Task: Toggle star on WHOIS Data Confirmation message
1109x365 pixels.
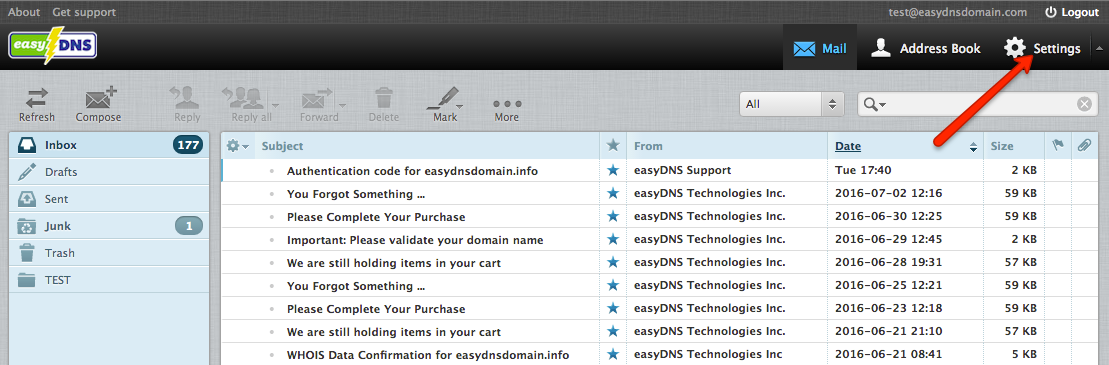Action: coord(613,354)
